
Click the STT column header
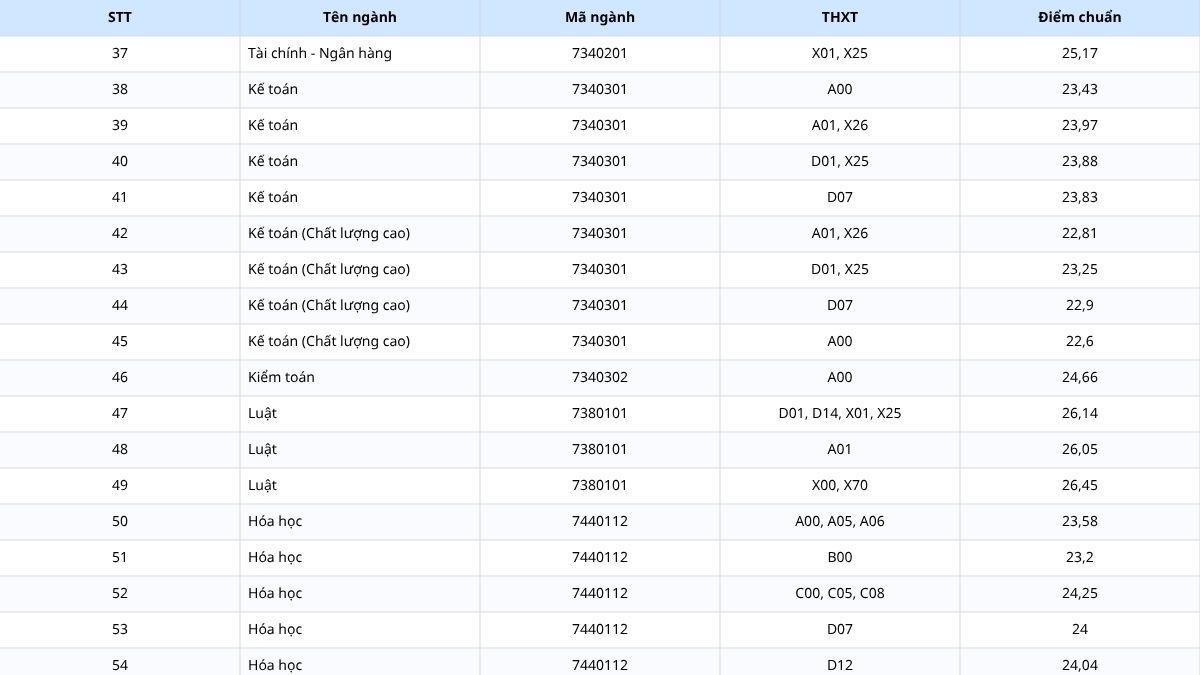[x=120, y=17]
